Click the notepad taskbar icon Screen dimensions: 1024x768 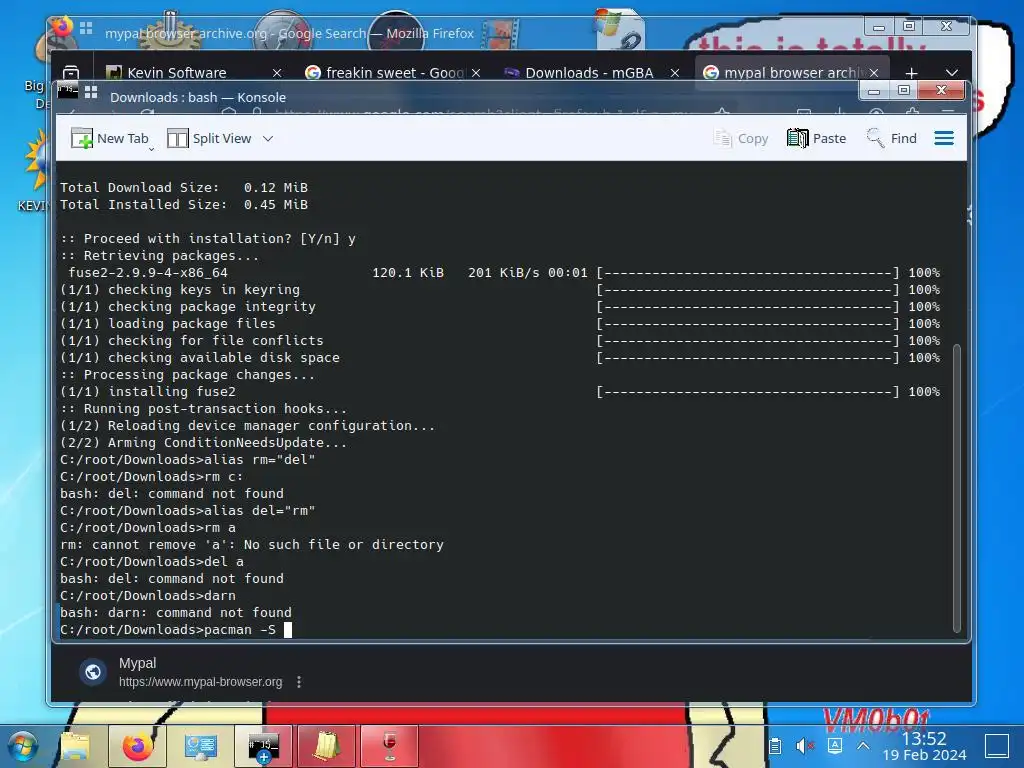pyautogui.click(x=327, y=746)
